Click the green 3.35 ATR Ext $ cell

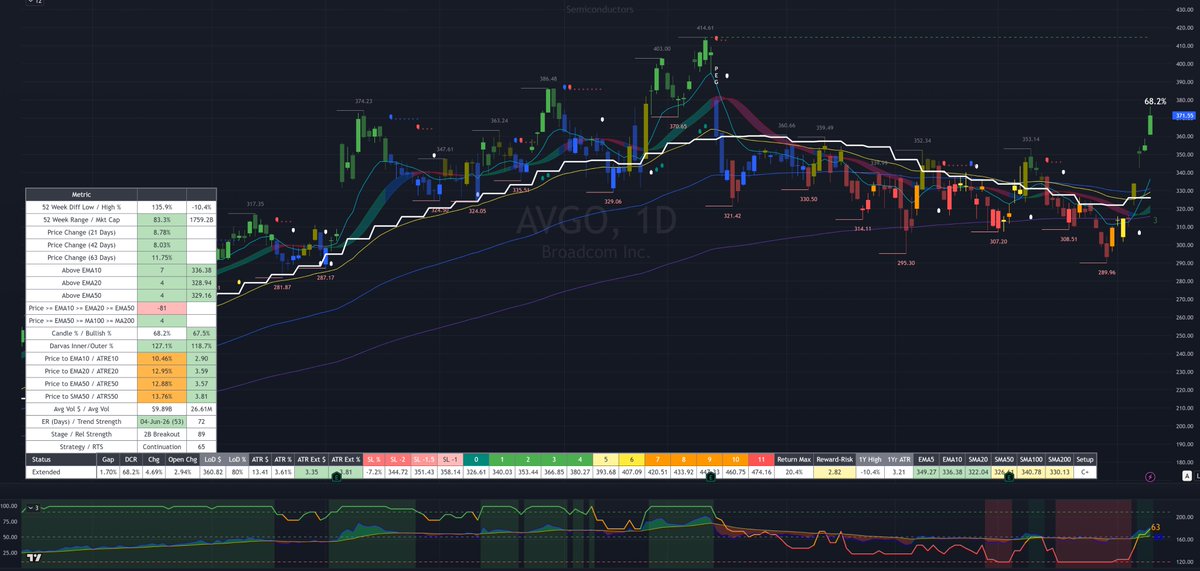pos(311,471)
